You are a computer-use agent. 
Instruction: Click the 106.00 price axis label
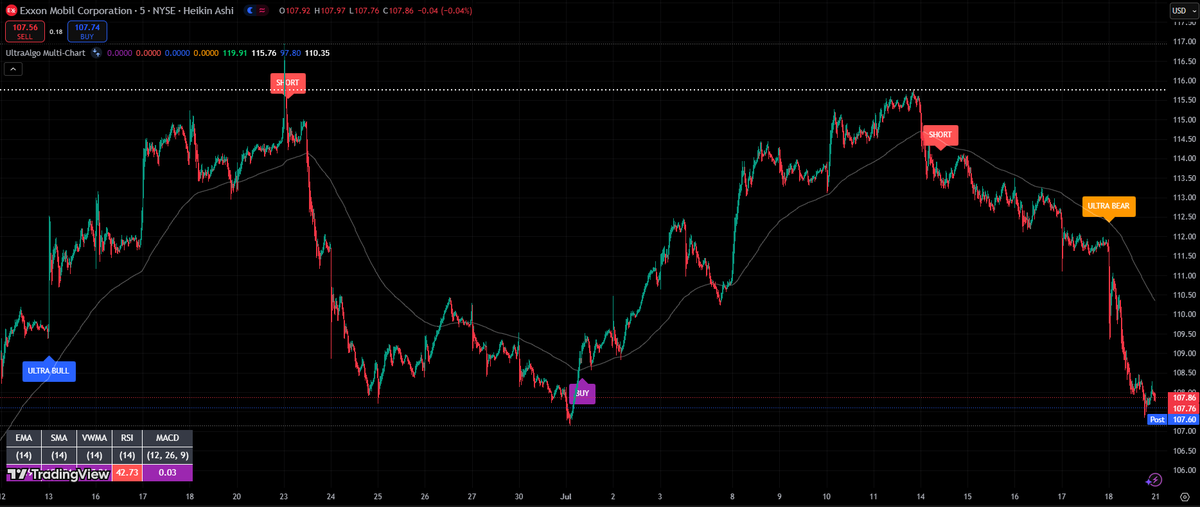[x=1183, y=470]
